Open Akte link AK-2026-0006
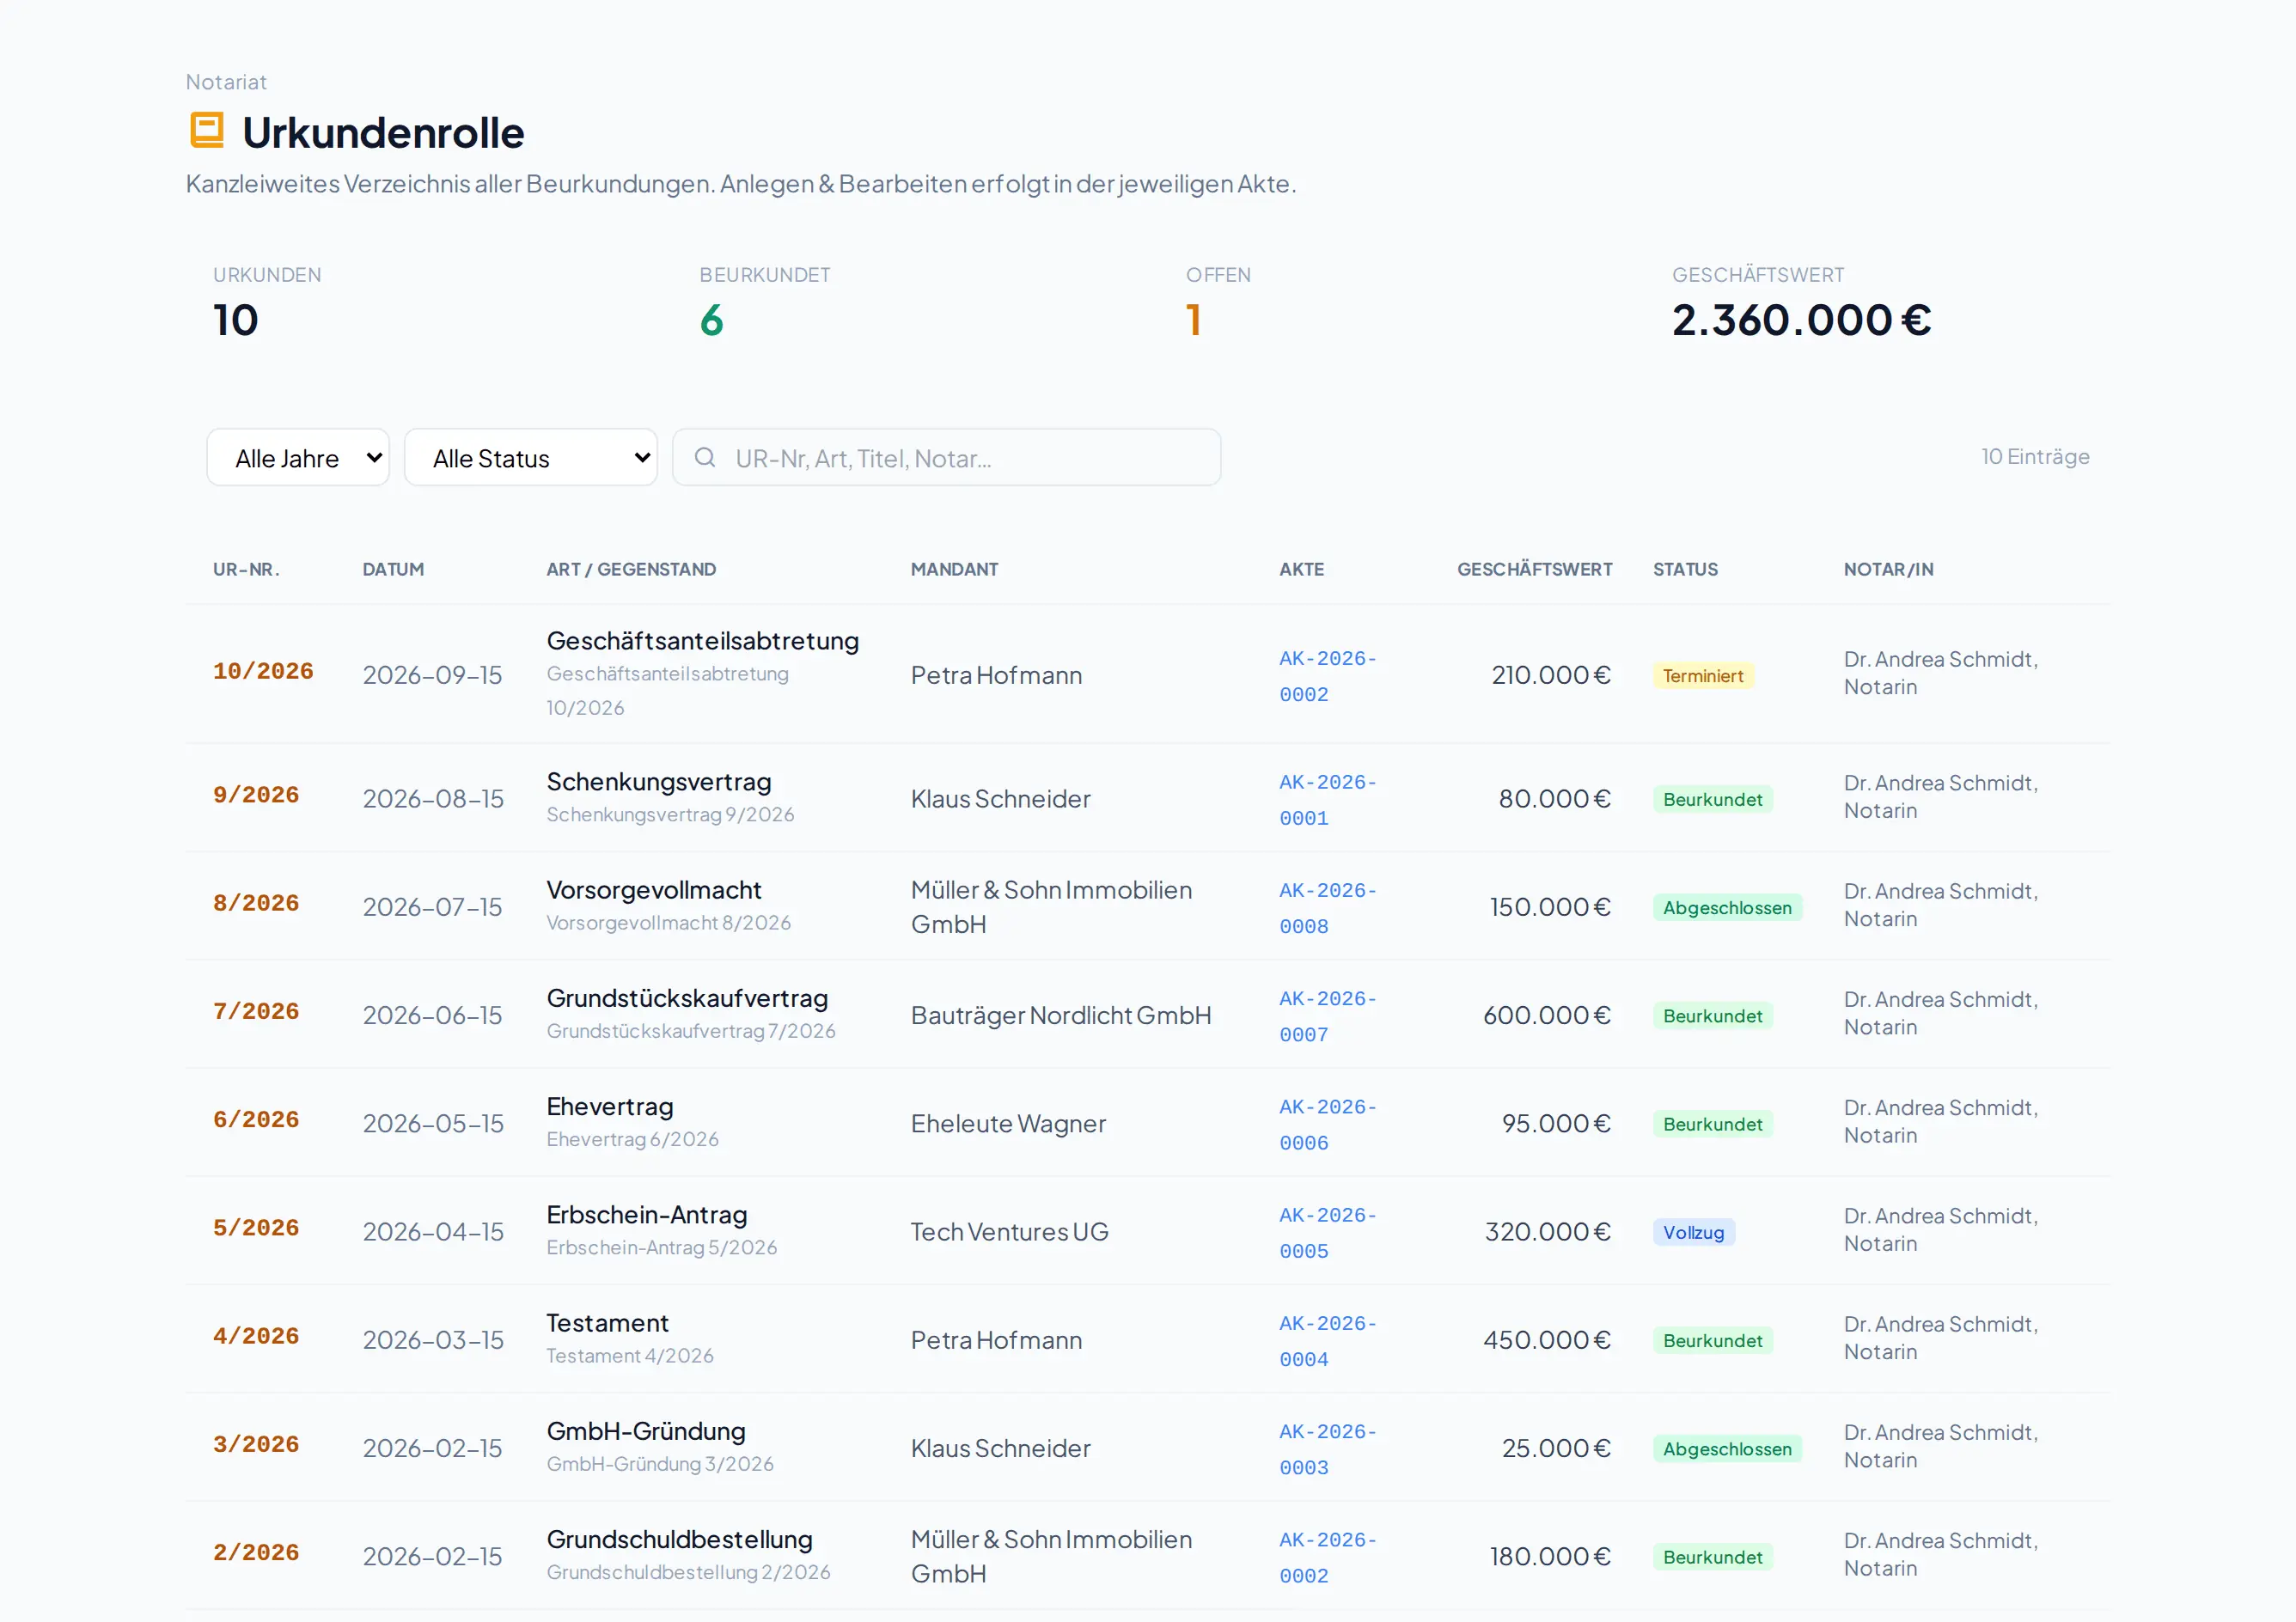The width and height of the screenshot is (2296, 1622). click(x=1328, y=1124)
